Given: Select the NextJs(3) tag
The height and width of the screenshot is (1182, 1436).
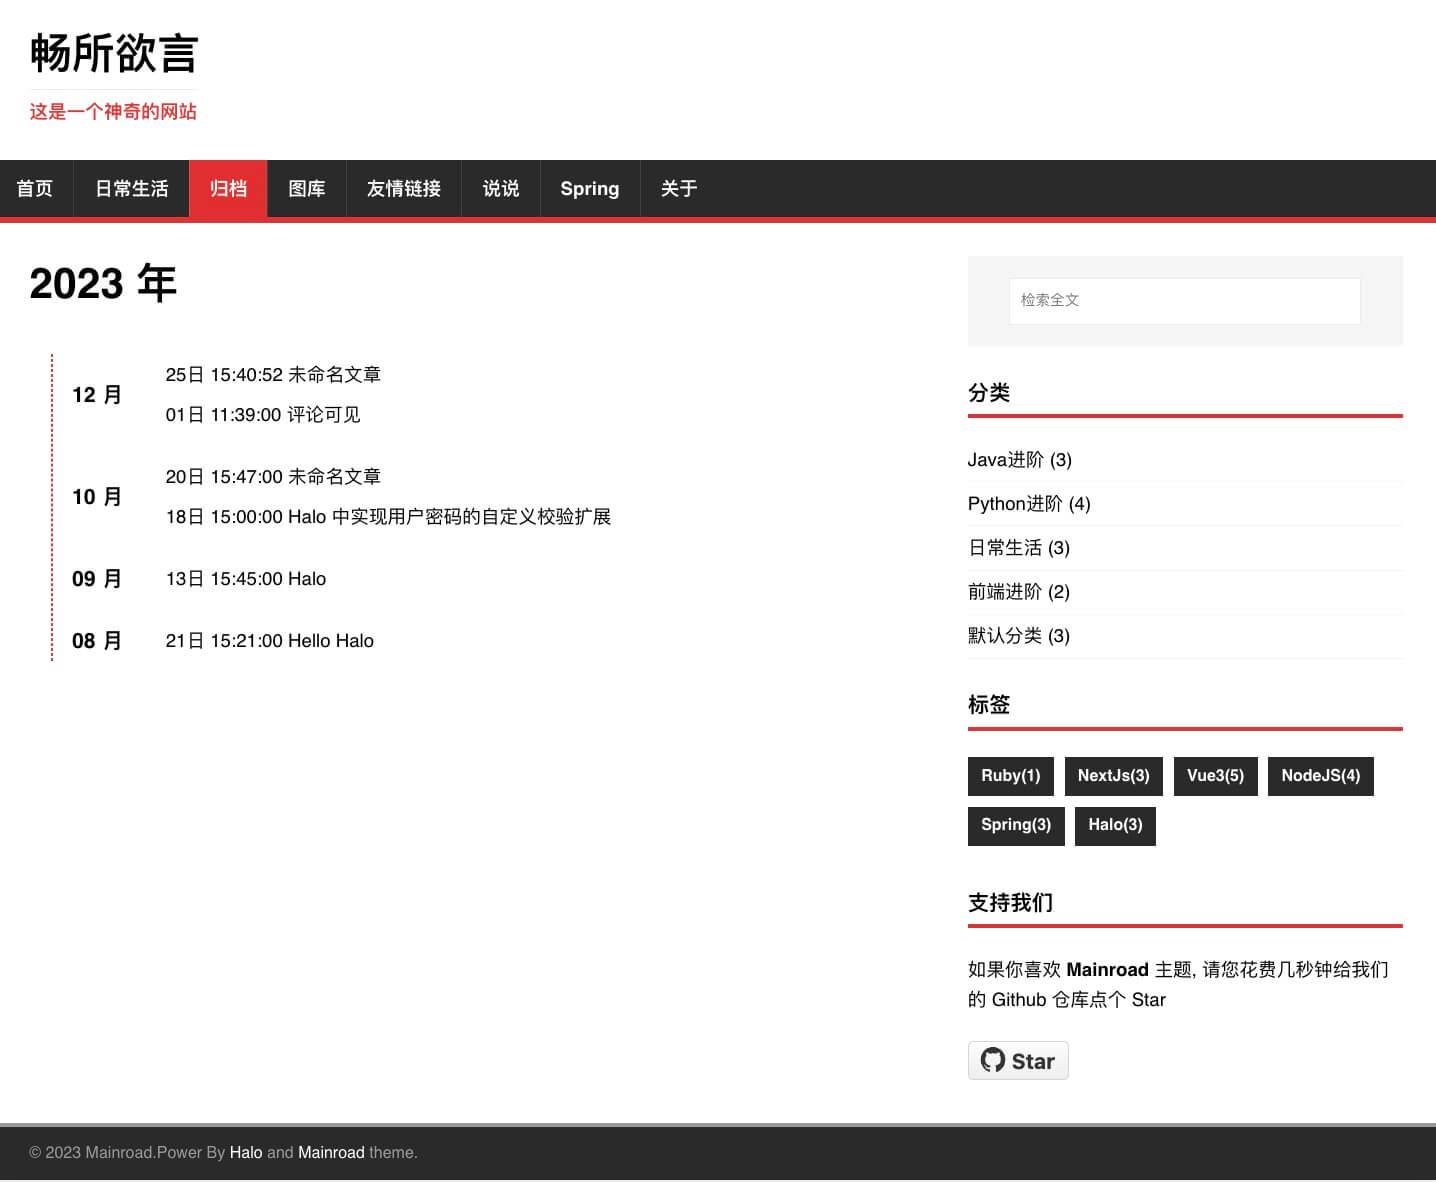Looking at the screenshot, I should click(x=1113, y=776).
